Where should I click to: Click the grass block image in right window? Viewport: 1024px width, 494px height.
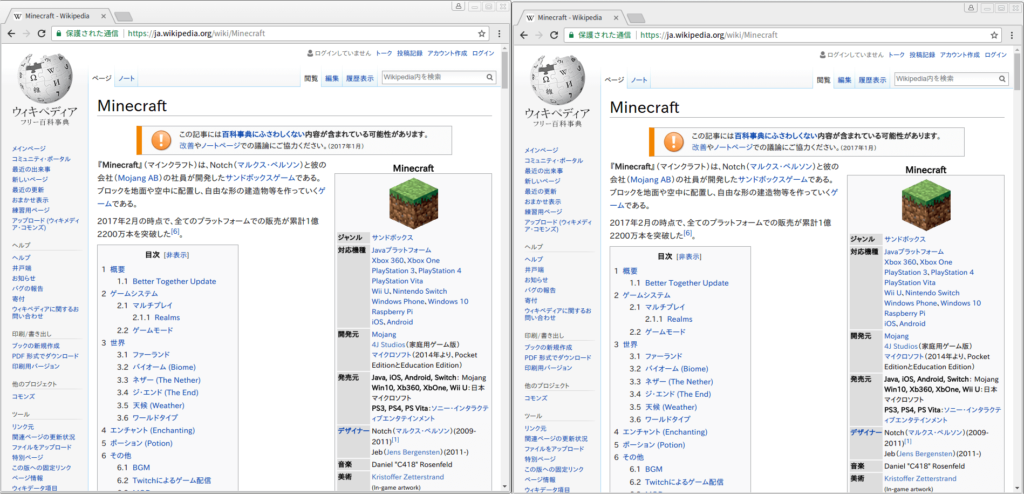click(925, 203)
